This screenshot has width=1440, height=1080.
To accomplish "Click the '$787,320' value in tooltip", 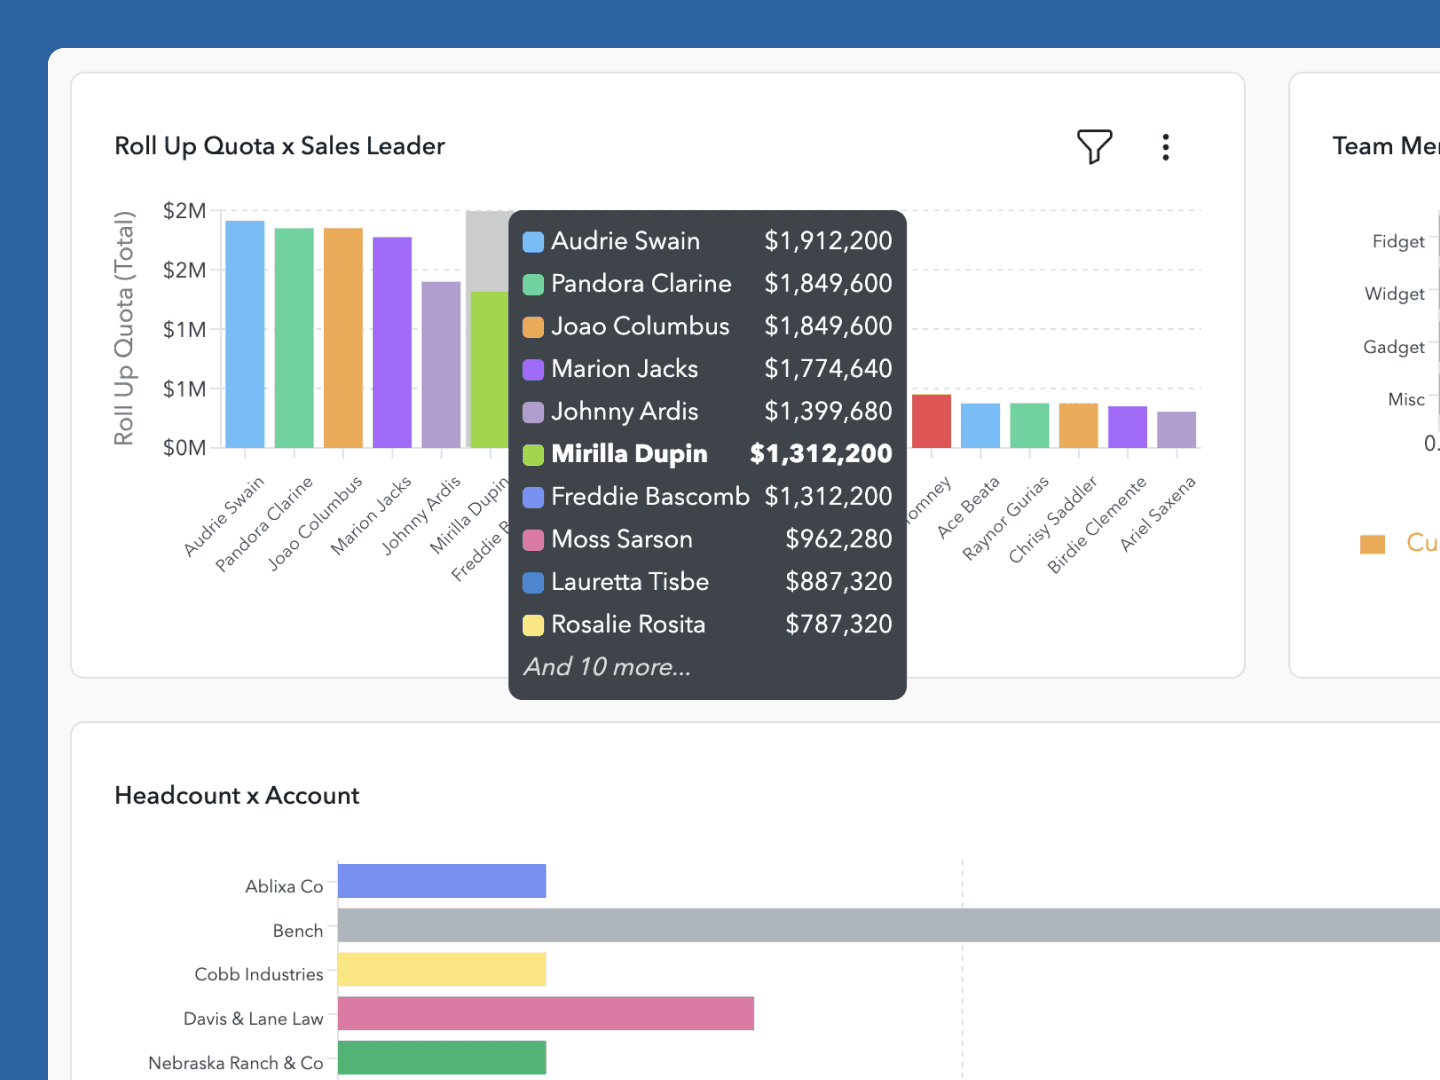I will click(x=838, y=624).
